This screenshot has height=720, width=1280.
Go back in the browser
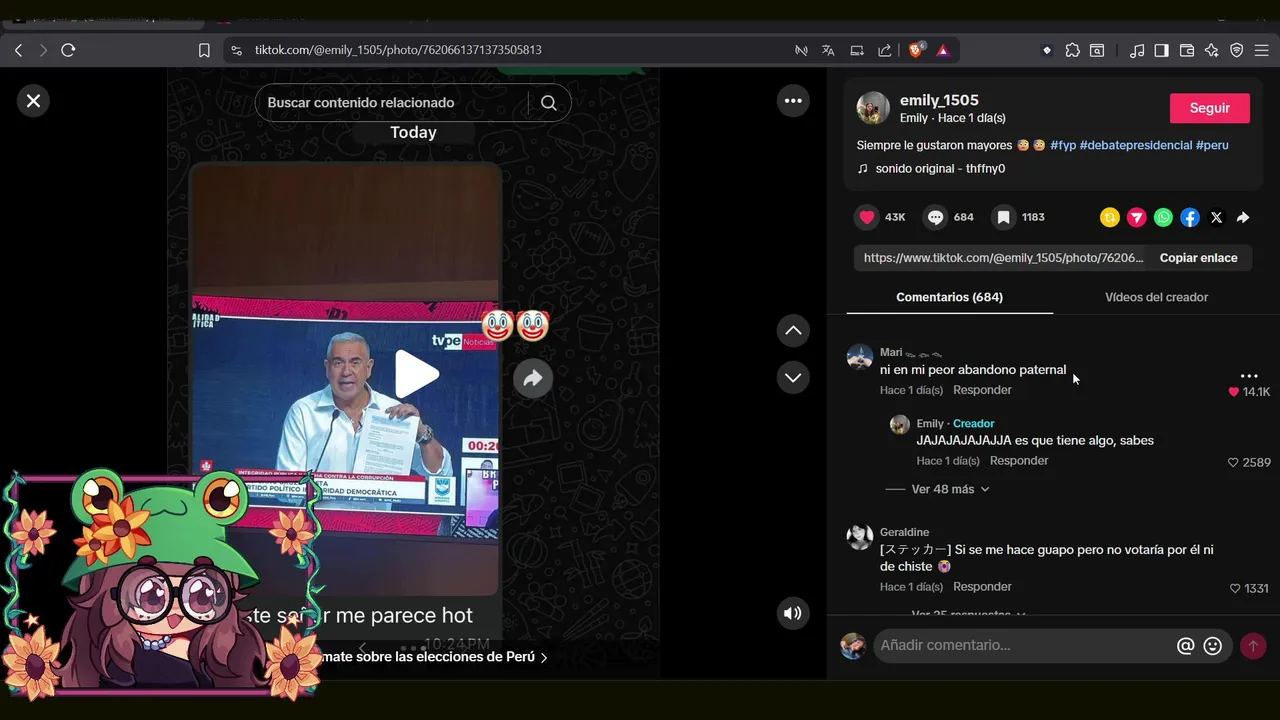point(18,50)
